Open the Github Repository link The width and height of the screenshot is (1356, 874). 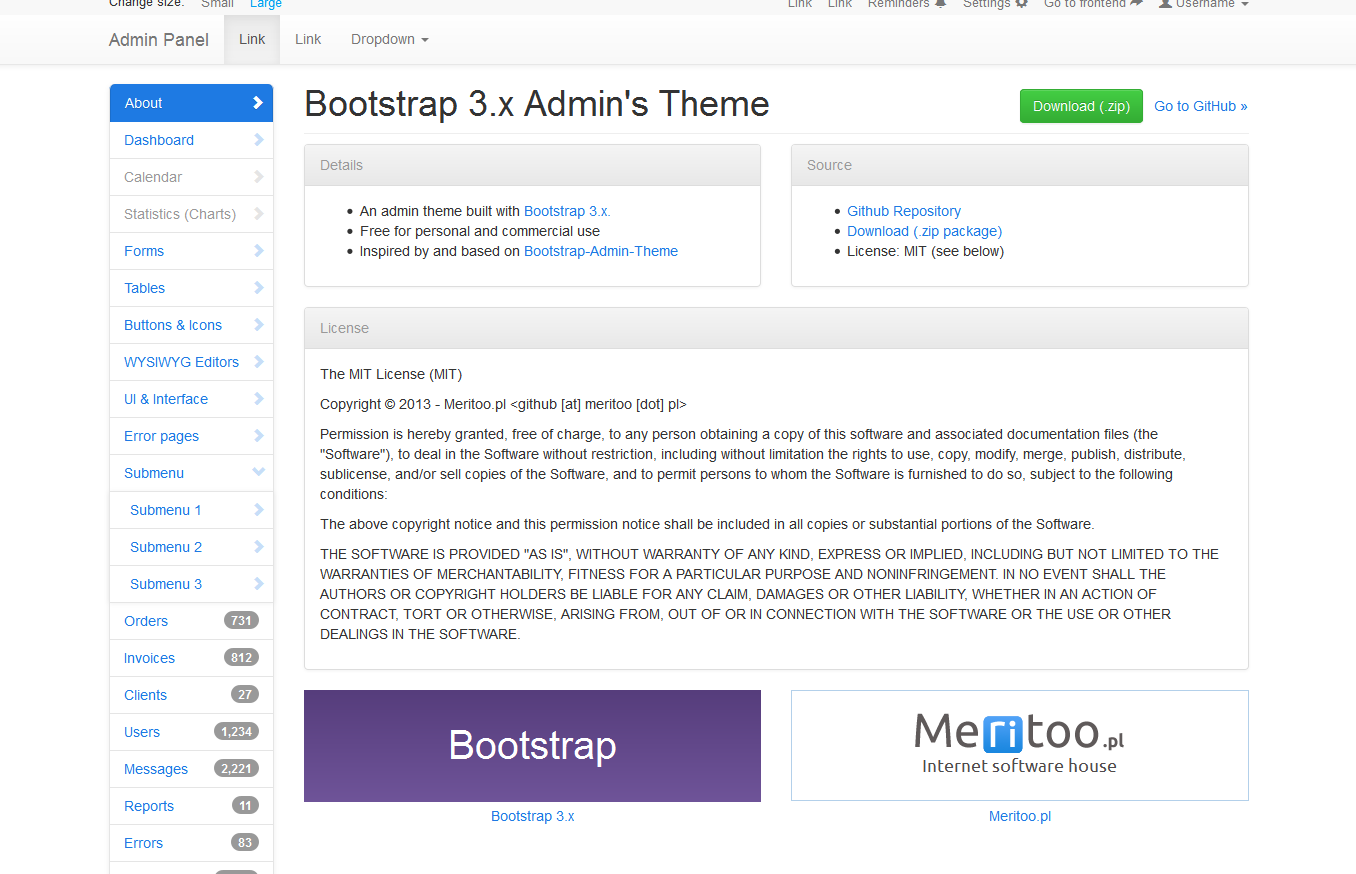[904, 211]
